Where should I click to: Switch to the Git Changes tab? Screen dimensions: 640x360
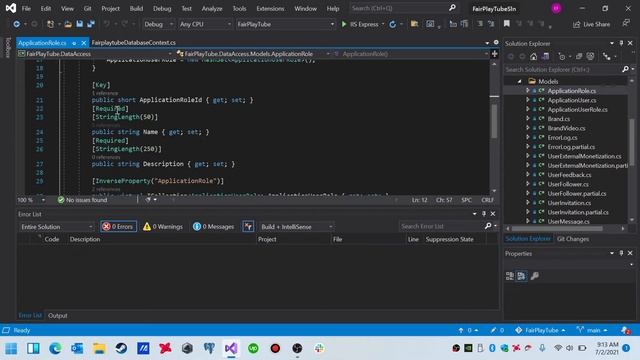573,239
